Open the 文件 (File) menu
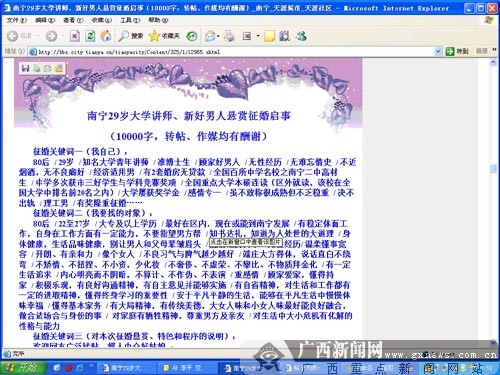Image resolution: width=500 pixels, height=375 pixels. click(x=16, y=20)
